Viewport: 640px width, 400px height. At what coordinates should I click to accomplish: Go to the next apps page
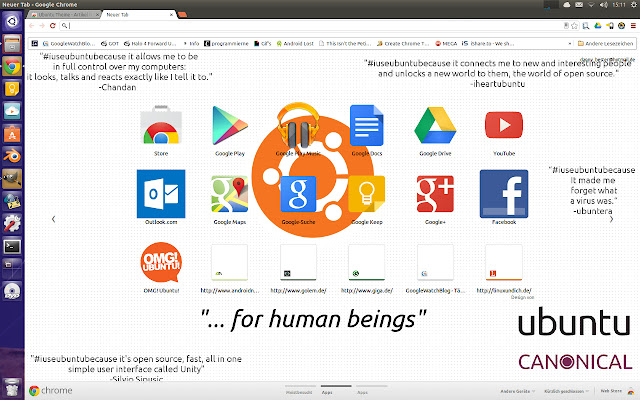611,219
